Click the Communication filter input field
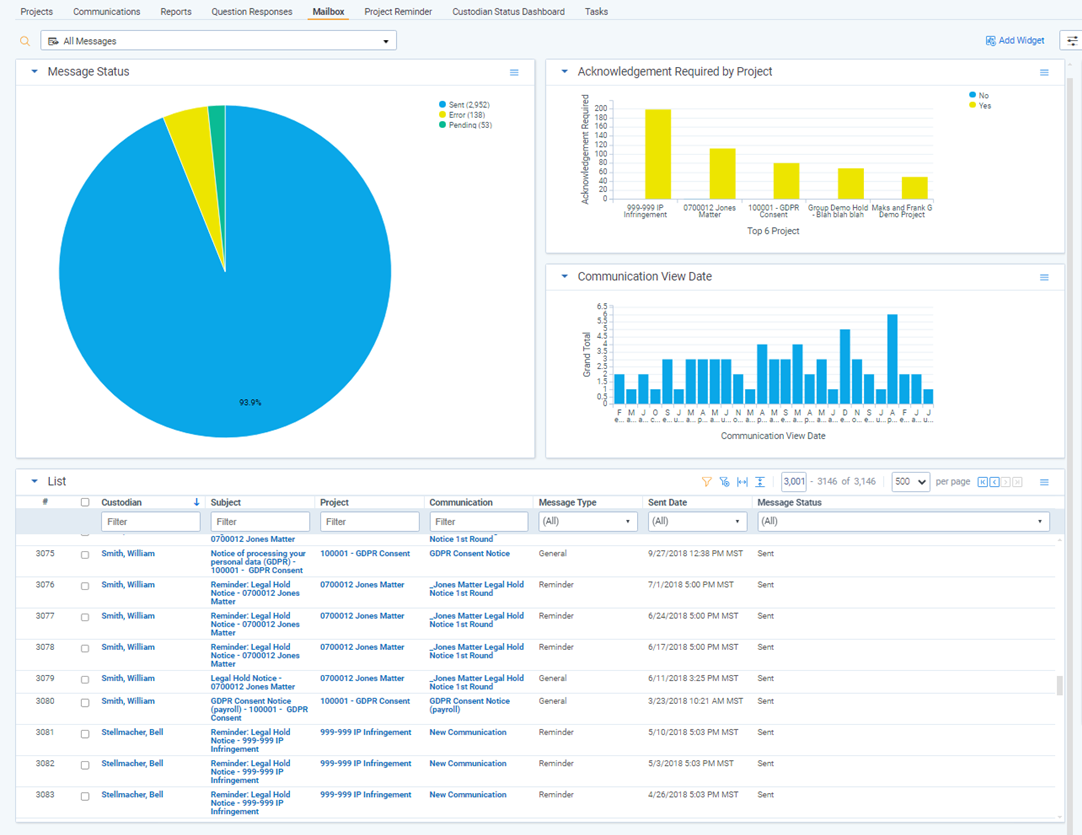 click(x=478, y=522)
